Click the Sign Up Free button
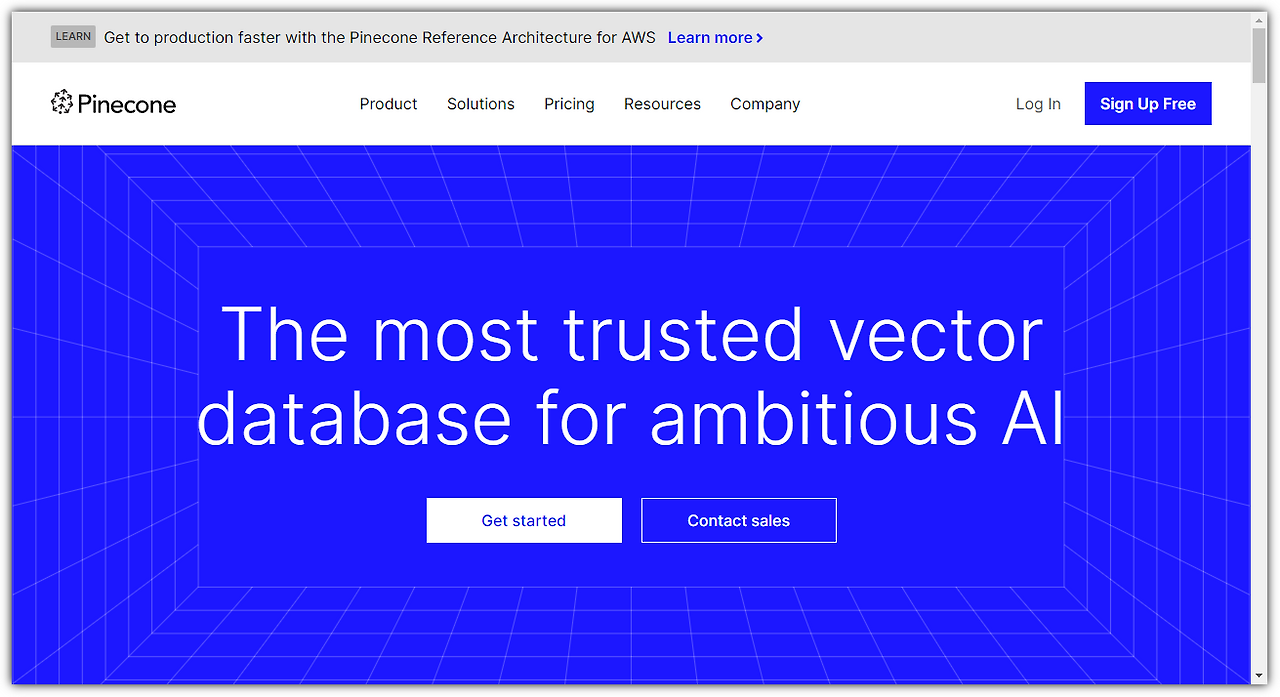Image resolution: width=1280 pixels, height=697 pixels. (1147, 103)
